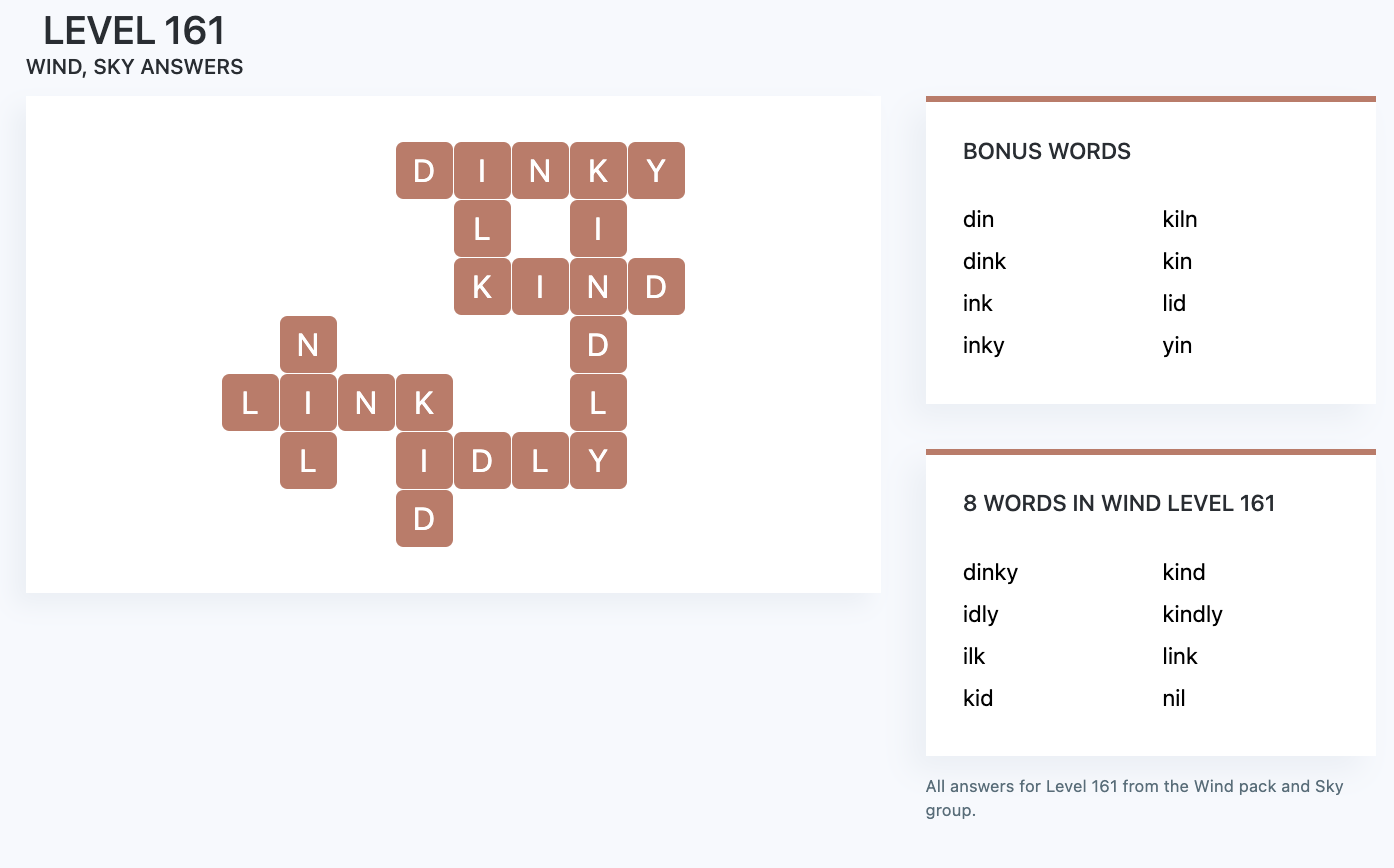Click "nil" in the level words list
Screen dimensions: 1394x868
click(x=1174, y=698)
